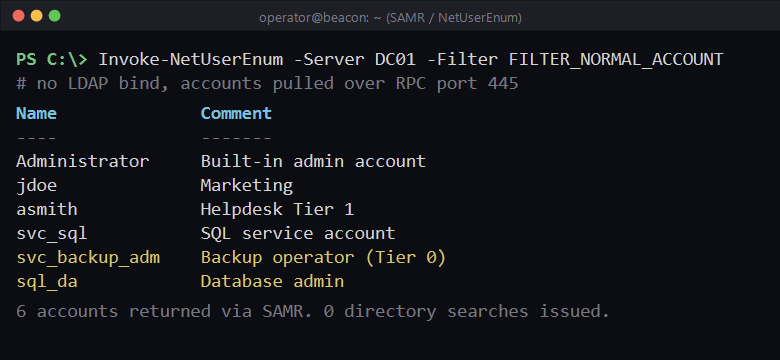
Task: Click the 'asmith' account name
Action: coord(47,209)
